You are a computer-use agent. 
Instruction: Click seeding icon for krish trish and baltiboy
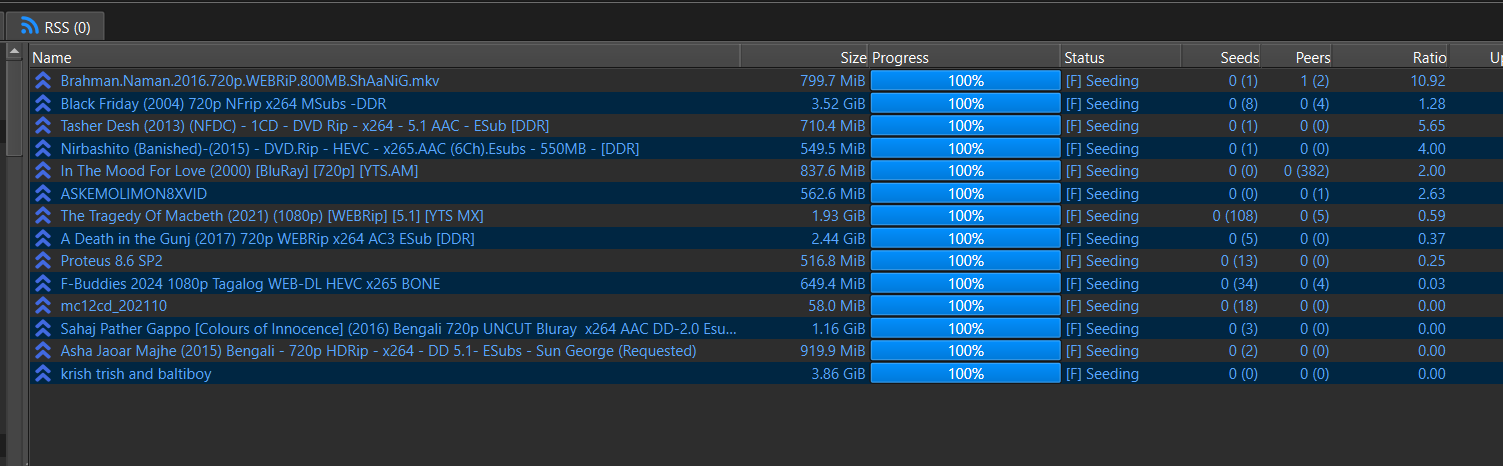pyautogui.click(x=43, y=373)
